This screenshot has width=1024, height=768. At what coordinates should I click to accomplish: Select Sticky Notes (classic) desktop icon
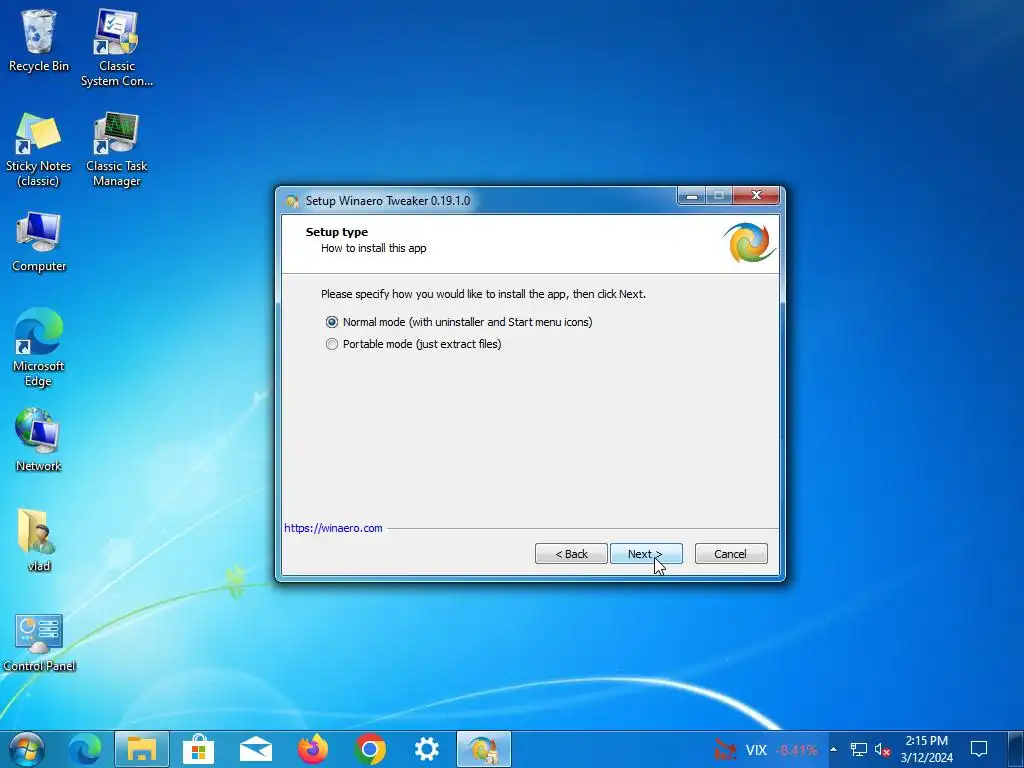pyautogui.click(x=39, y=150)
